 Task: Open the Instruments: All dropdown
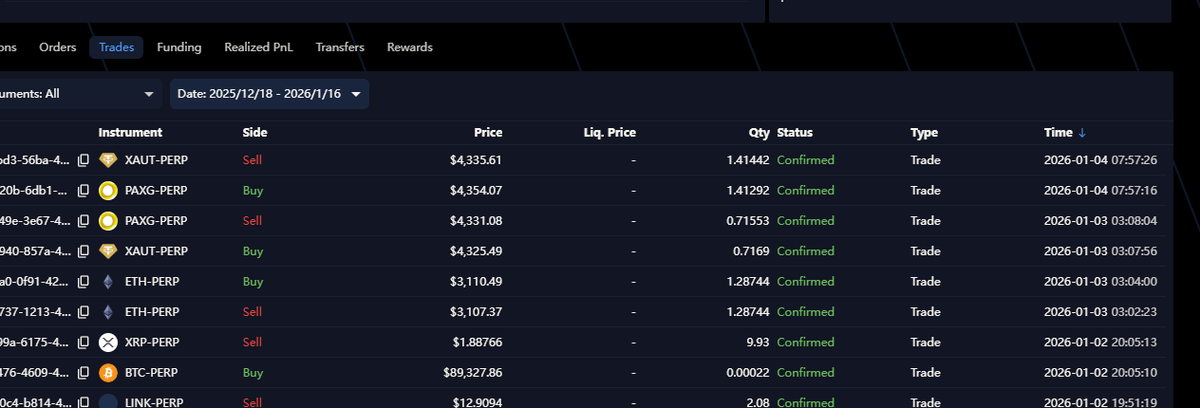coord(80,94)
